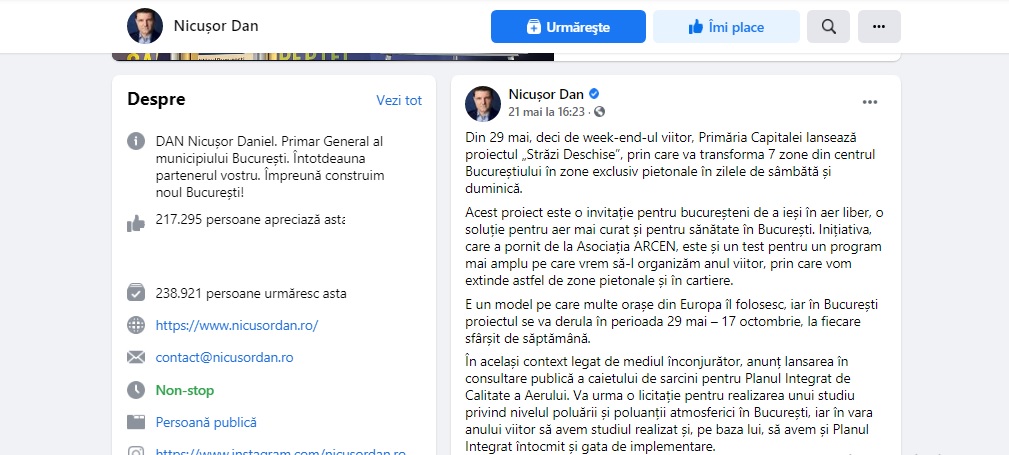Click the envelope email icon

136,357
